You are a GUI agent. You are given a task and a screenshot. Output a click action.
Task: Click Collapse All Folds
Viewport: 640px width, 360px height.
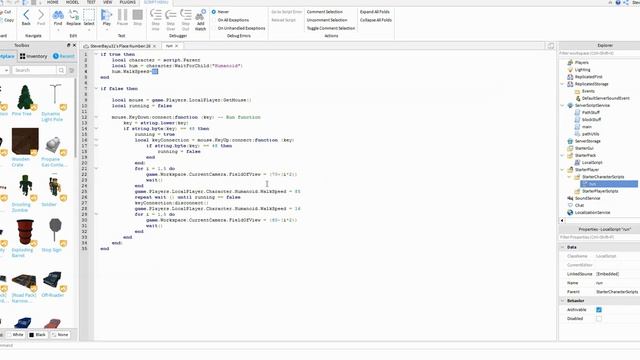376,20
